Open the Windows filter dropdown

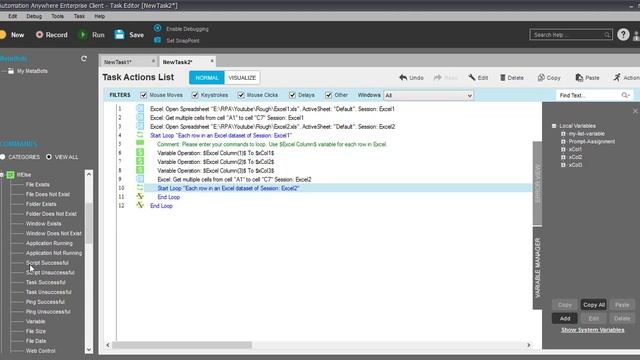428,96
